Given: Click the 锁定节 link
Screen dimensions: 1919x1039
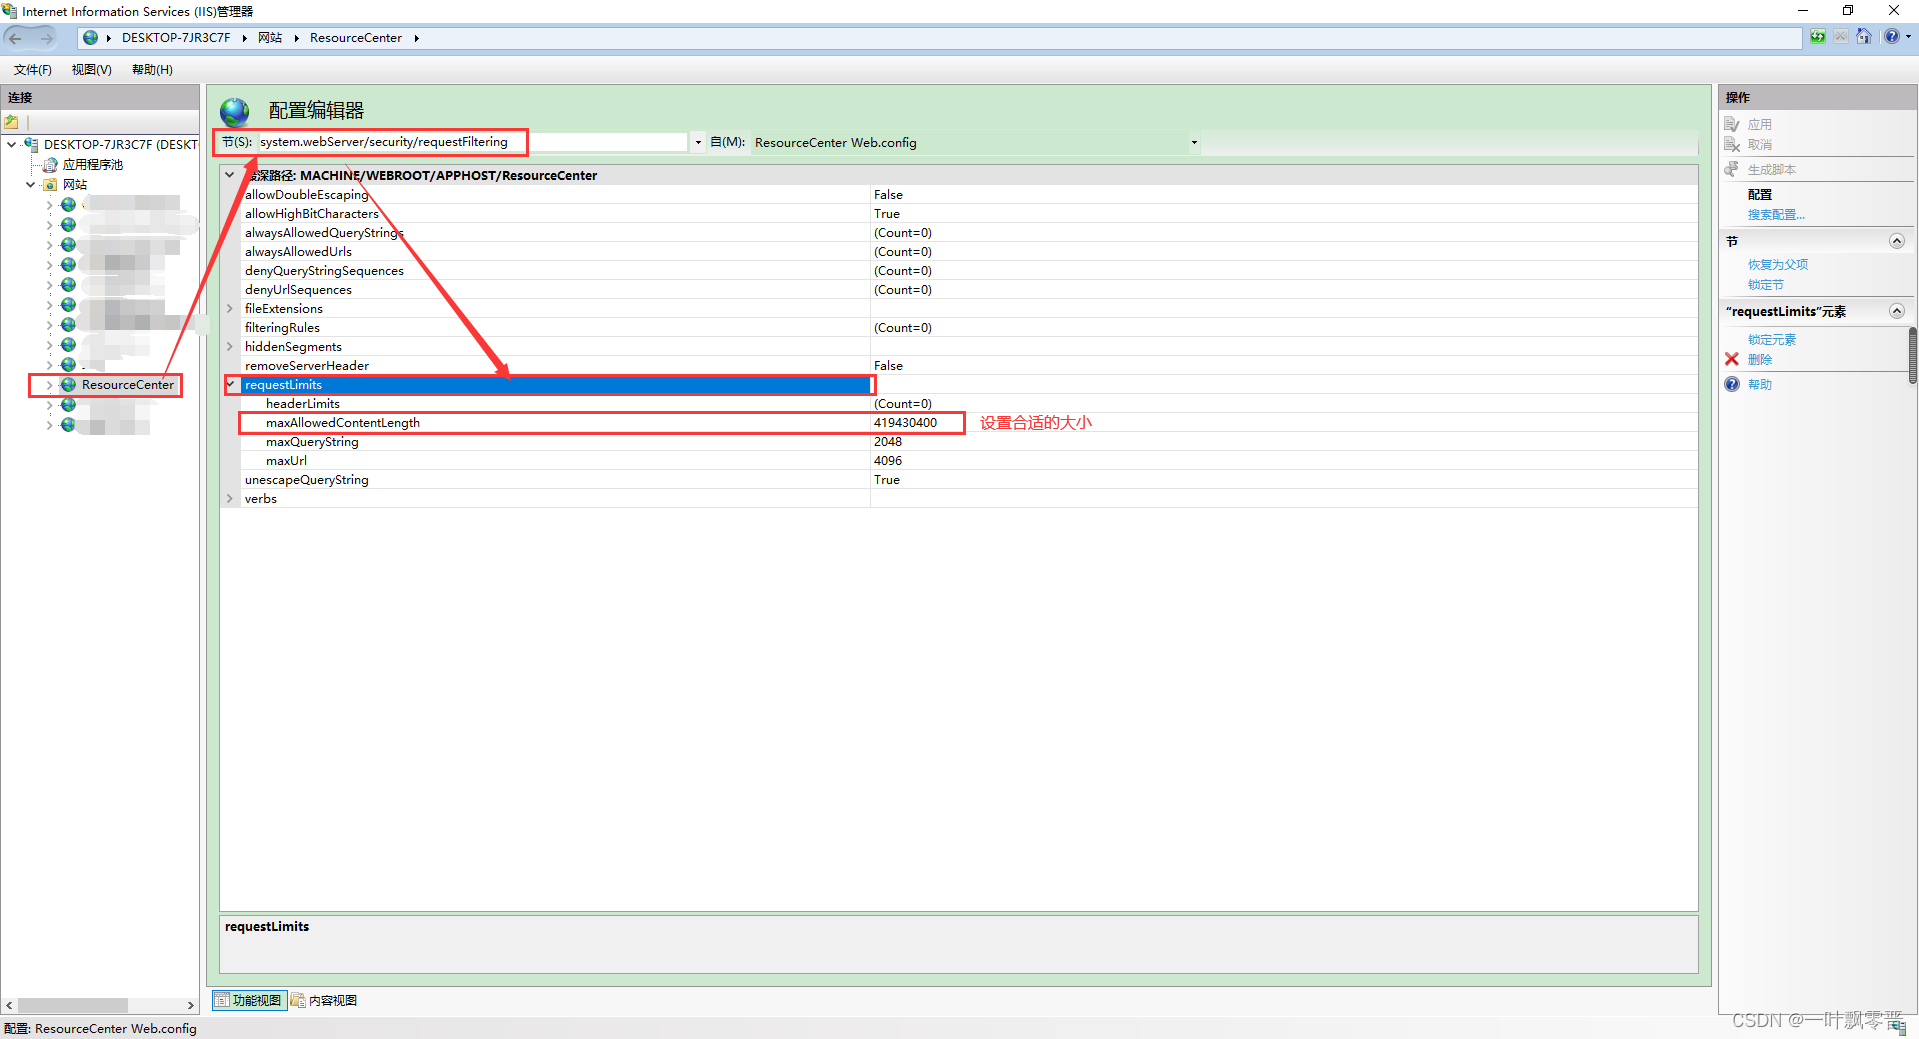Looking at the screenshot, I should click(x=1766, y=285).
